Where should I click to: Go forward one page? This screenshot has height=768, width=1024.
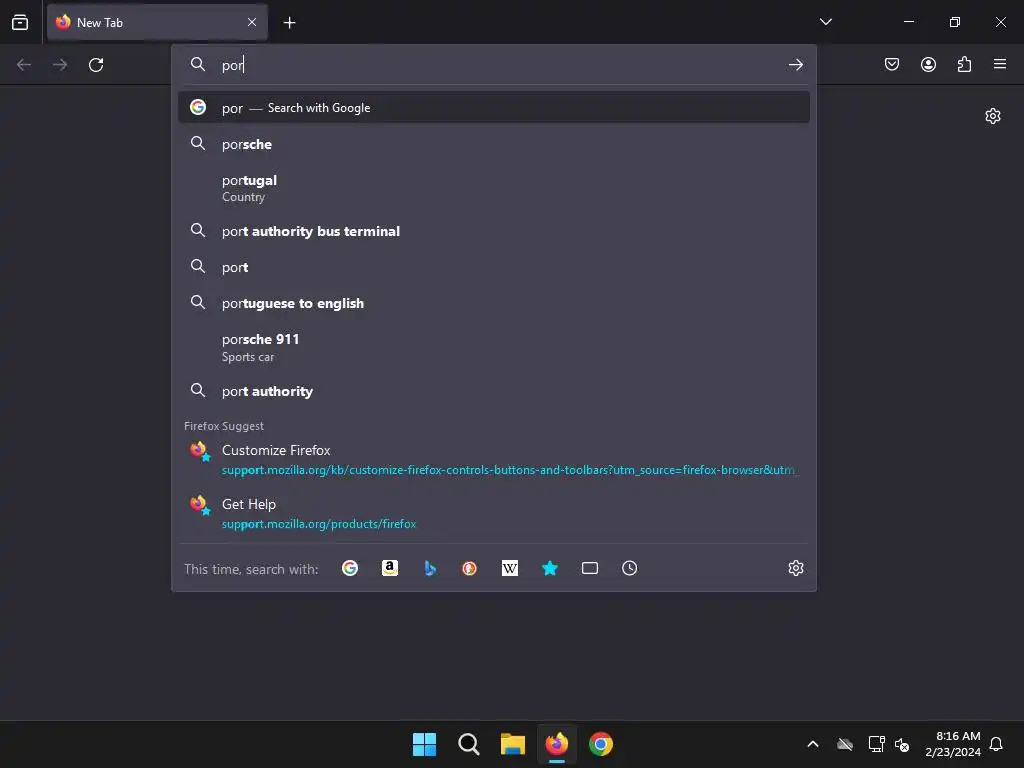pos(60,65)
